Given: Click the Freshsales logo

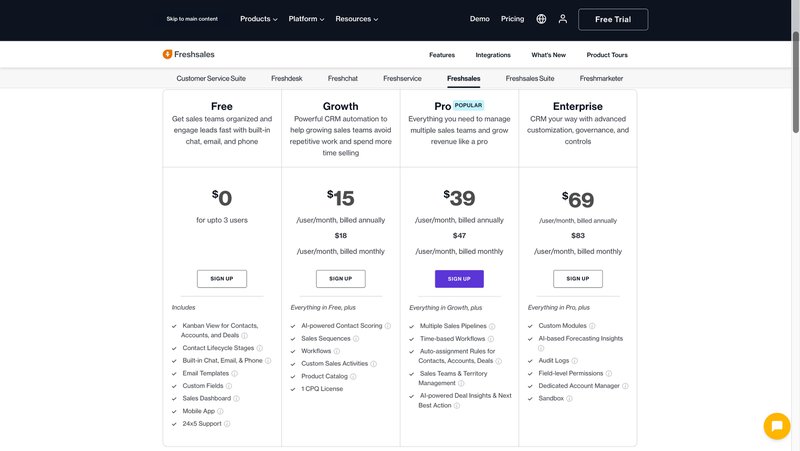Looking at the screenshot, I should [x=188, y=54].
